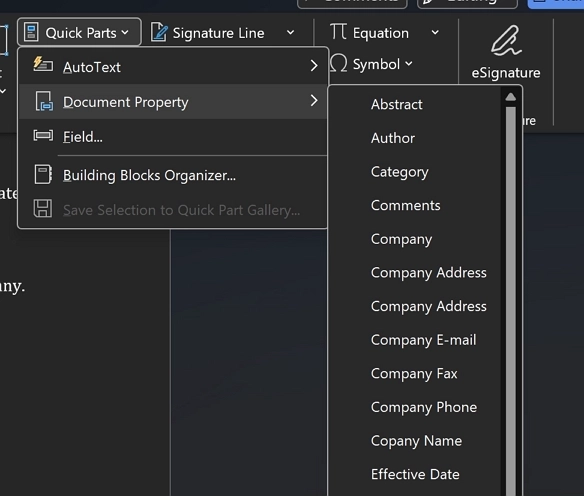Viewport: 584px width, 496px height.
Task: Open the eSignature tool
Action: click(506, 52)
